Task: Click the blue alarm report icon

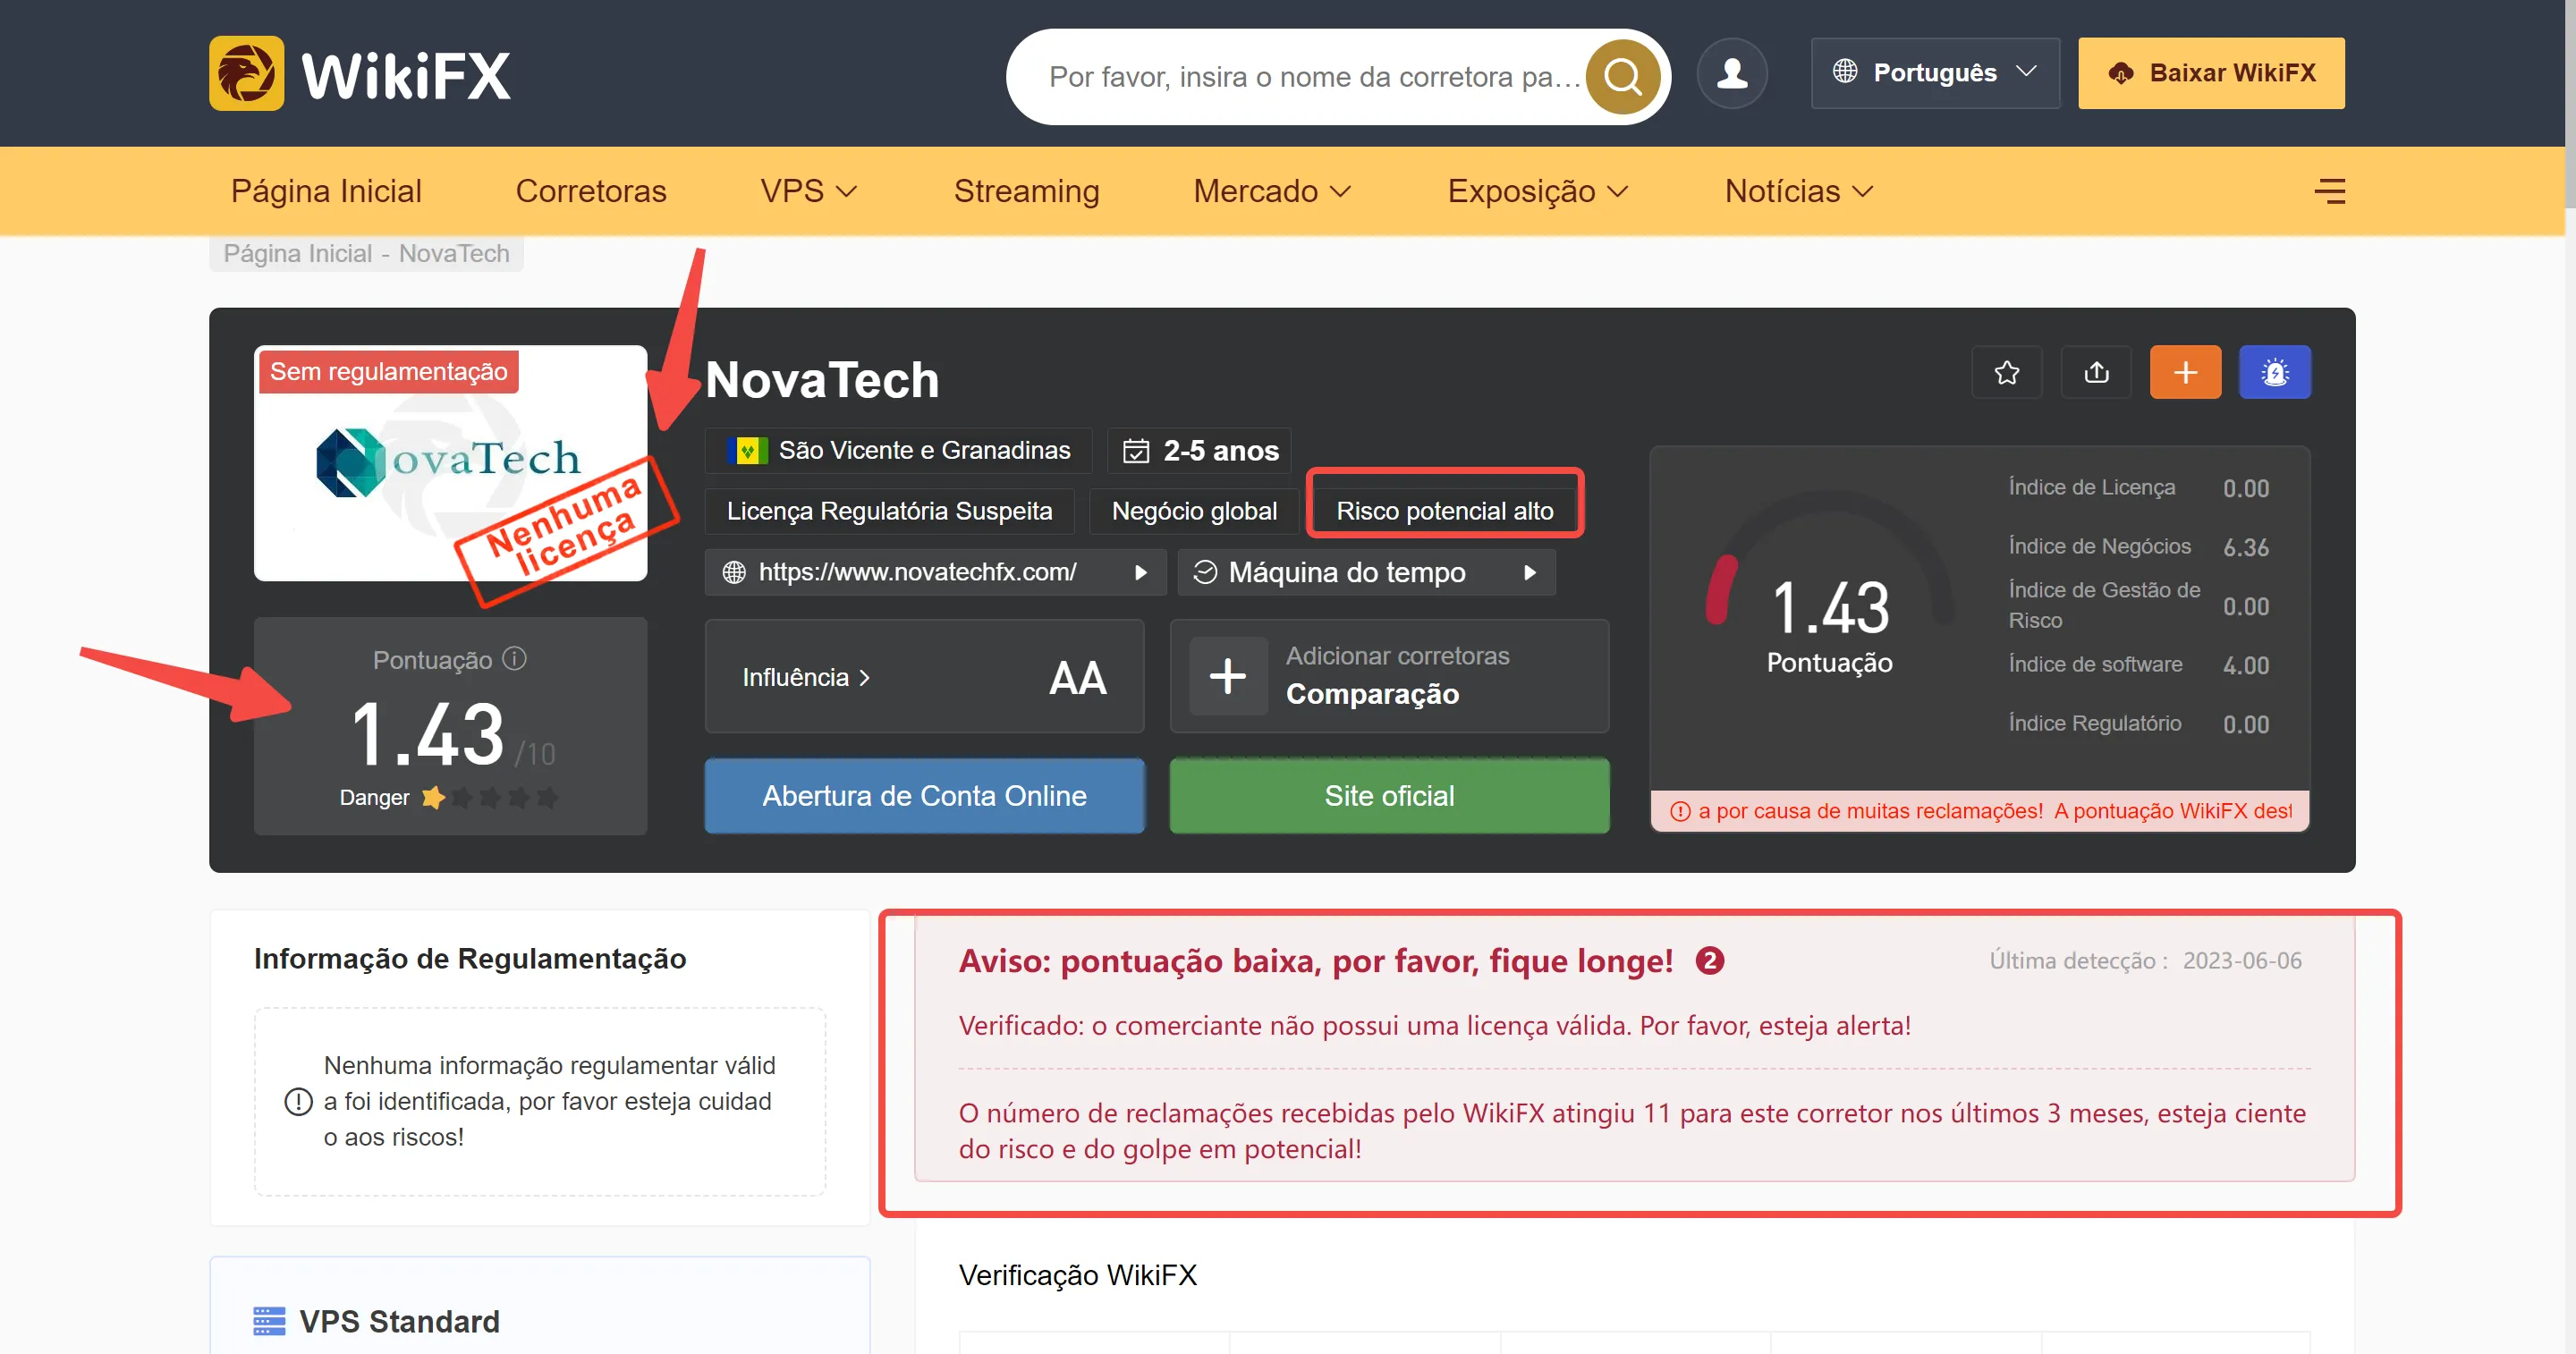Action: coord(2275,372)
